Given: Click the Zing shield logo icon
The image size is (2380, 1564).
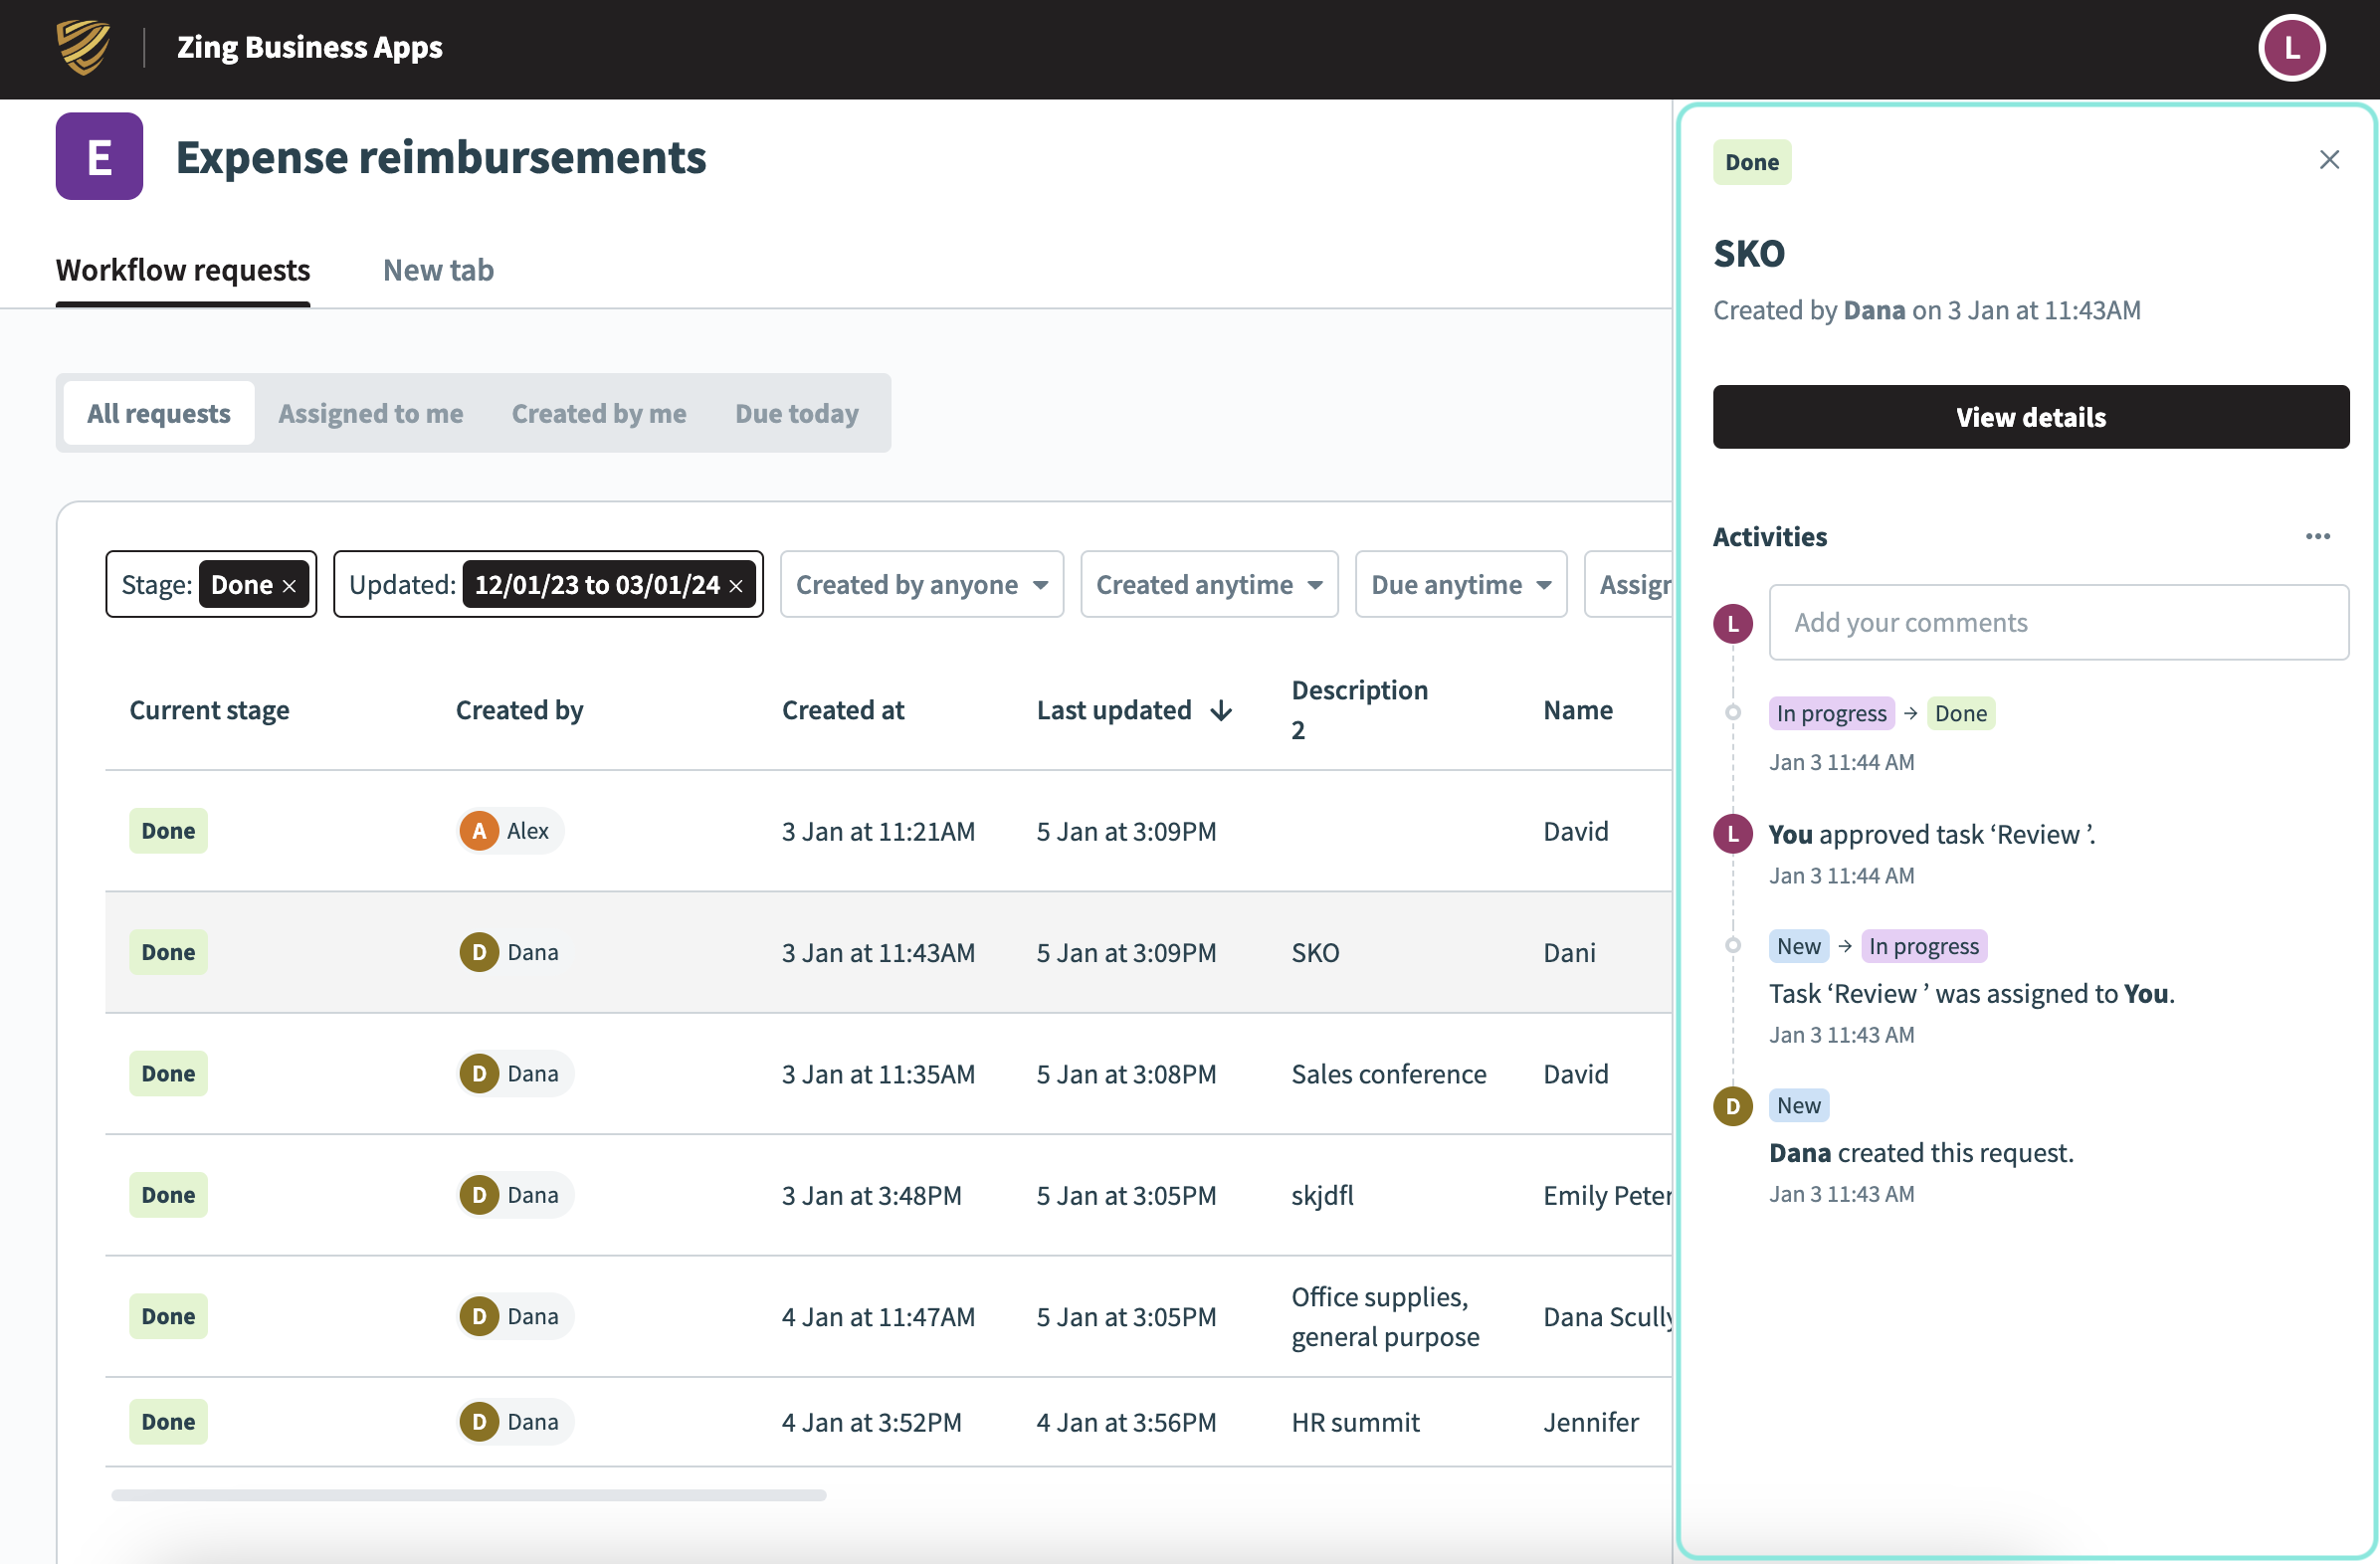Looking at the screenshot, I should point(83,47).
